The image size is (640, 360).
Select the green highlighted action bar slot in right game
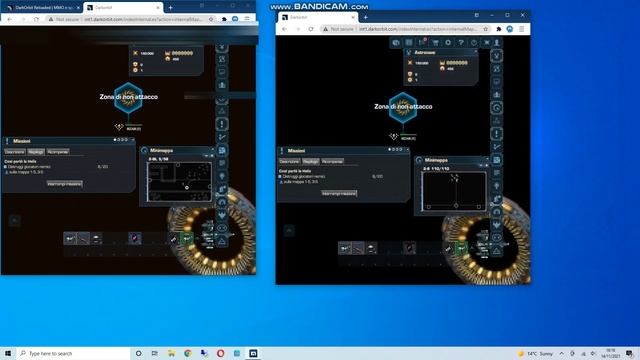point(461,248)
